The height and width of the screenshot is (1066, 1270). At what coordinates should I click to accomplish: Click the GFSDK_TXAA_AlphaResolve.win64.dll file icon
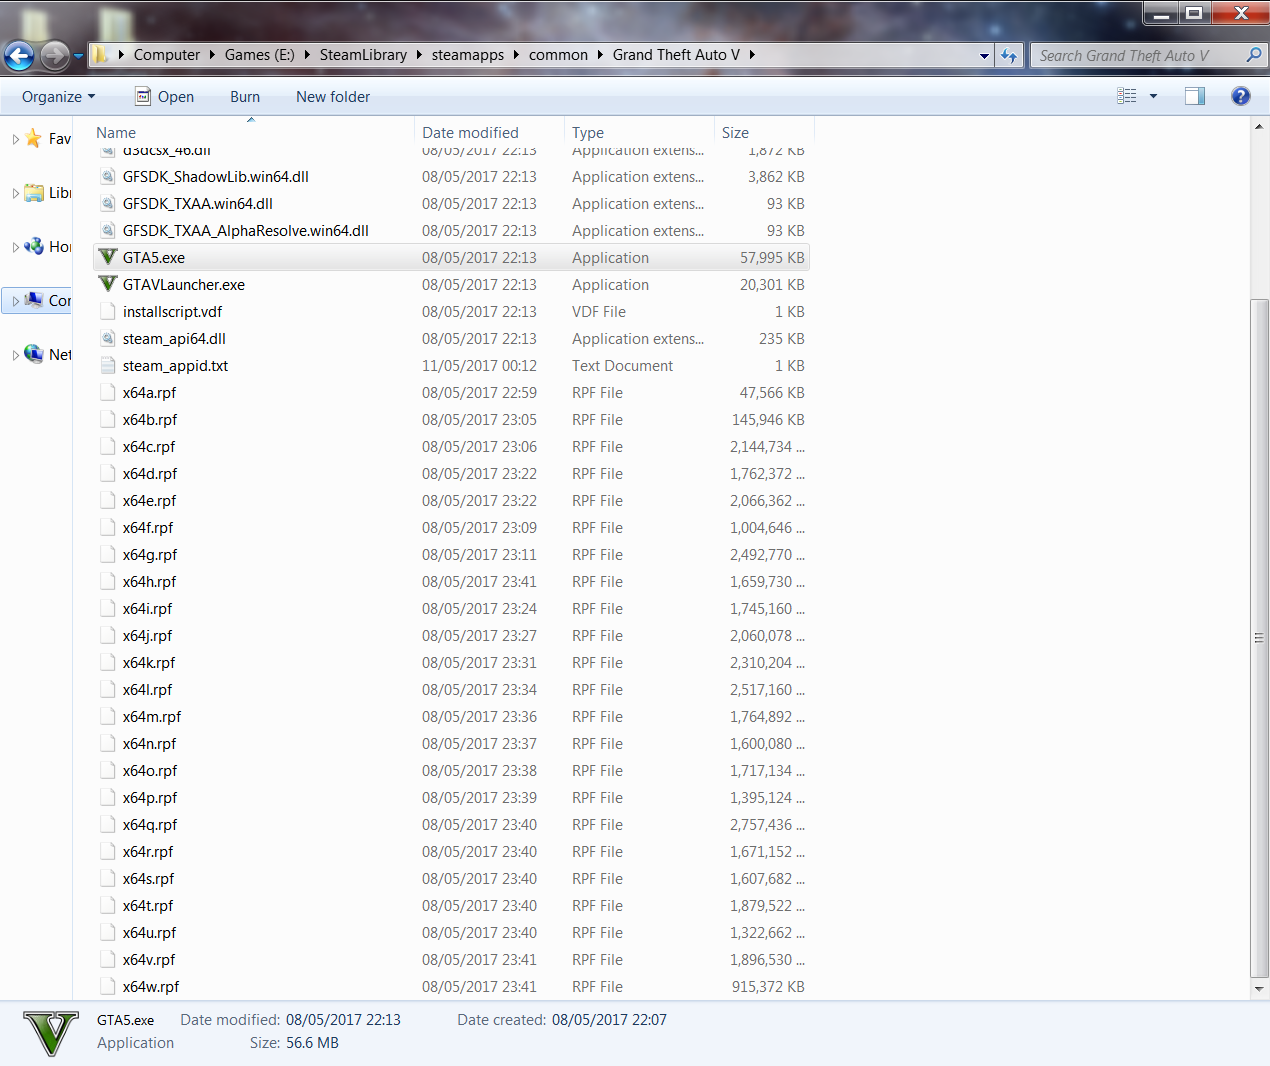click(x=108, y=230)
